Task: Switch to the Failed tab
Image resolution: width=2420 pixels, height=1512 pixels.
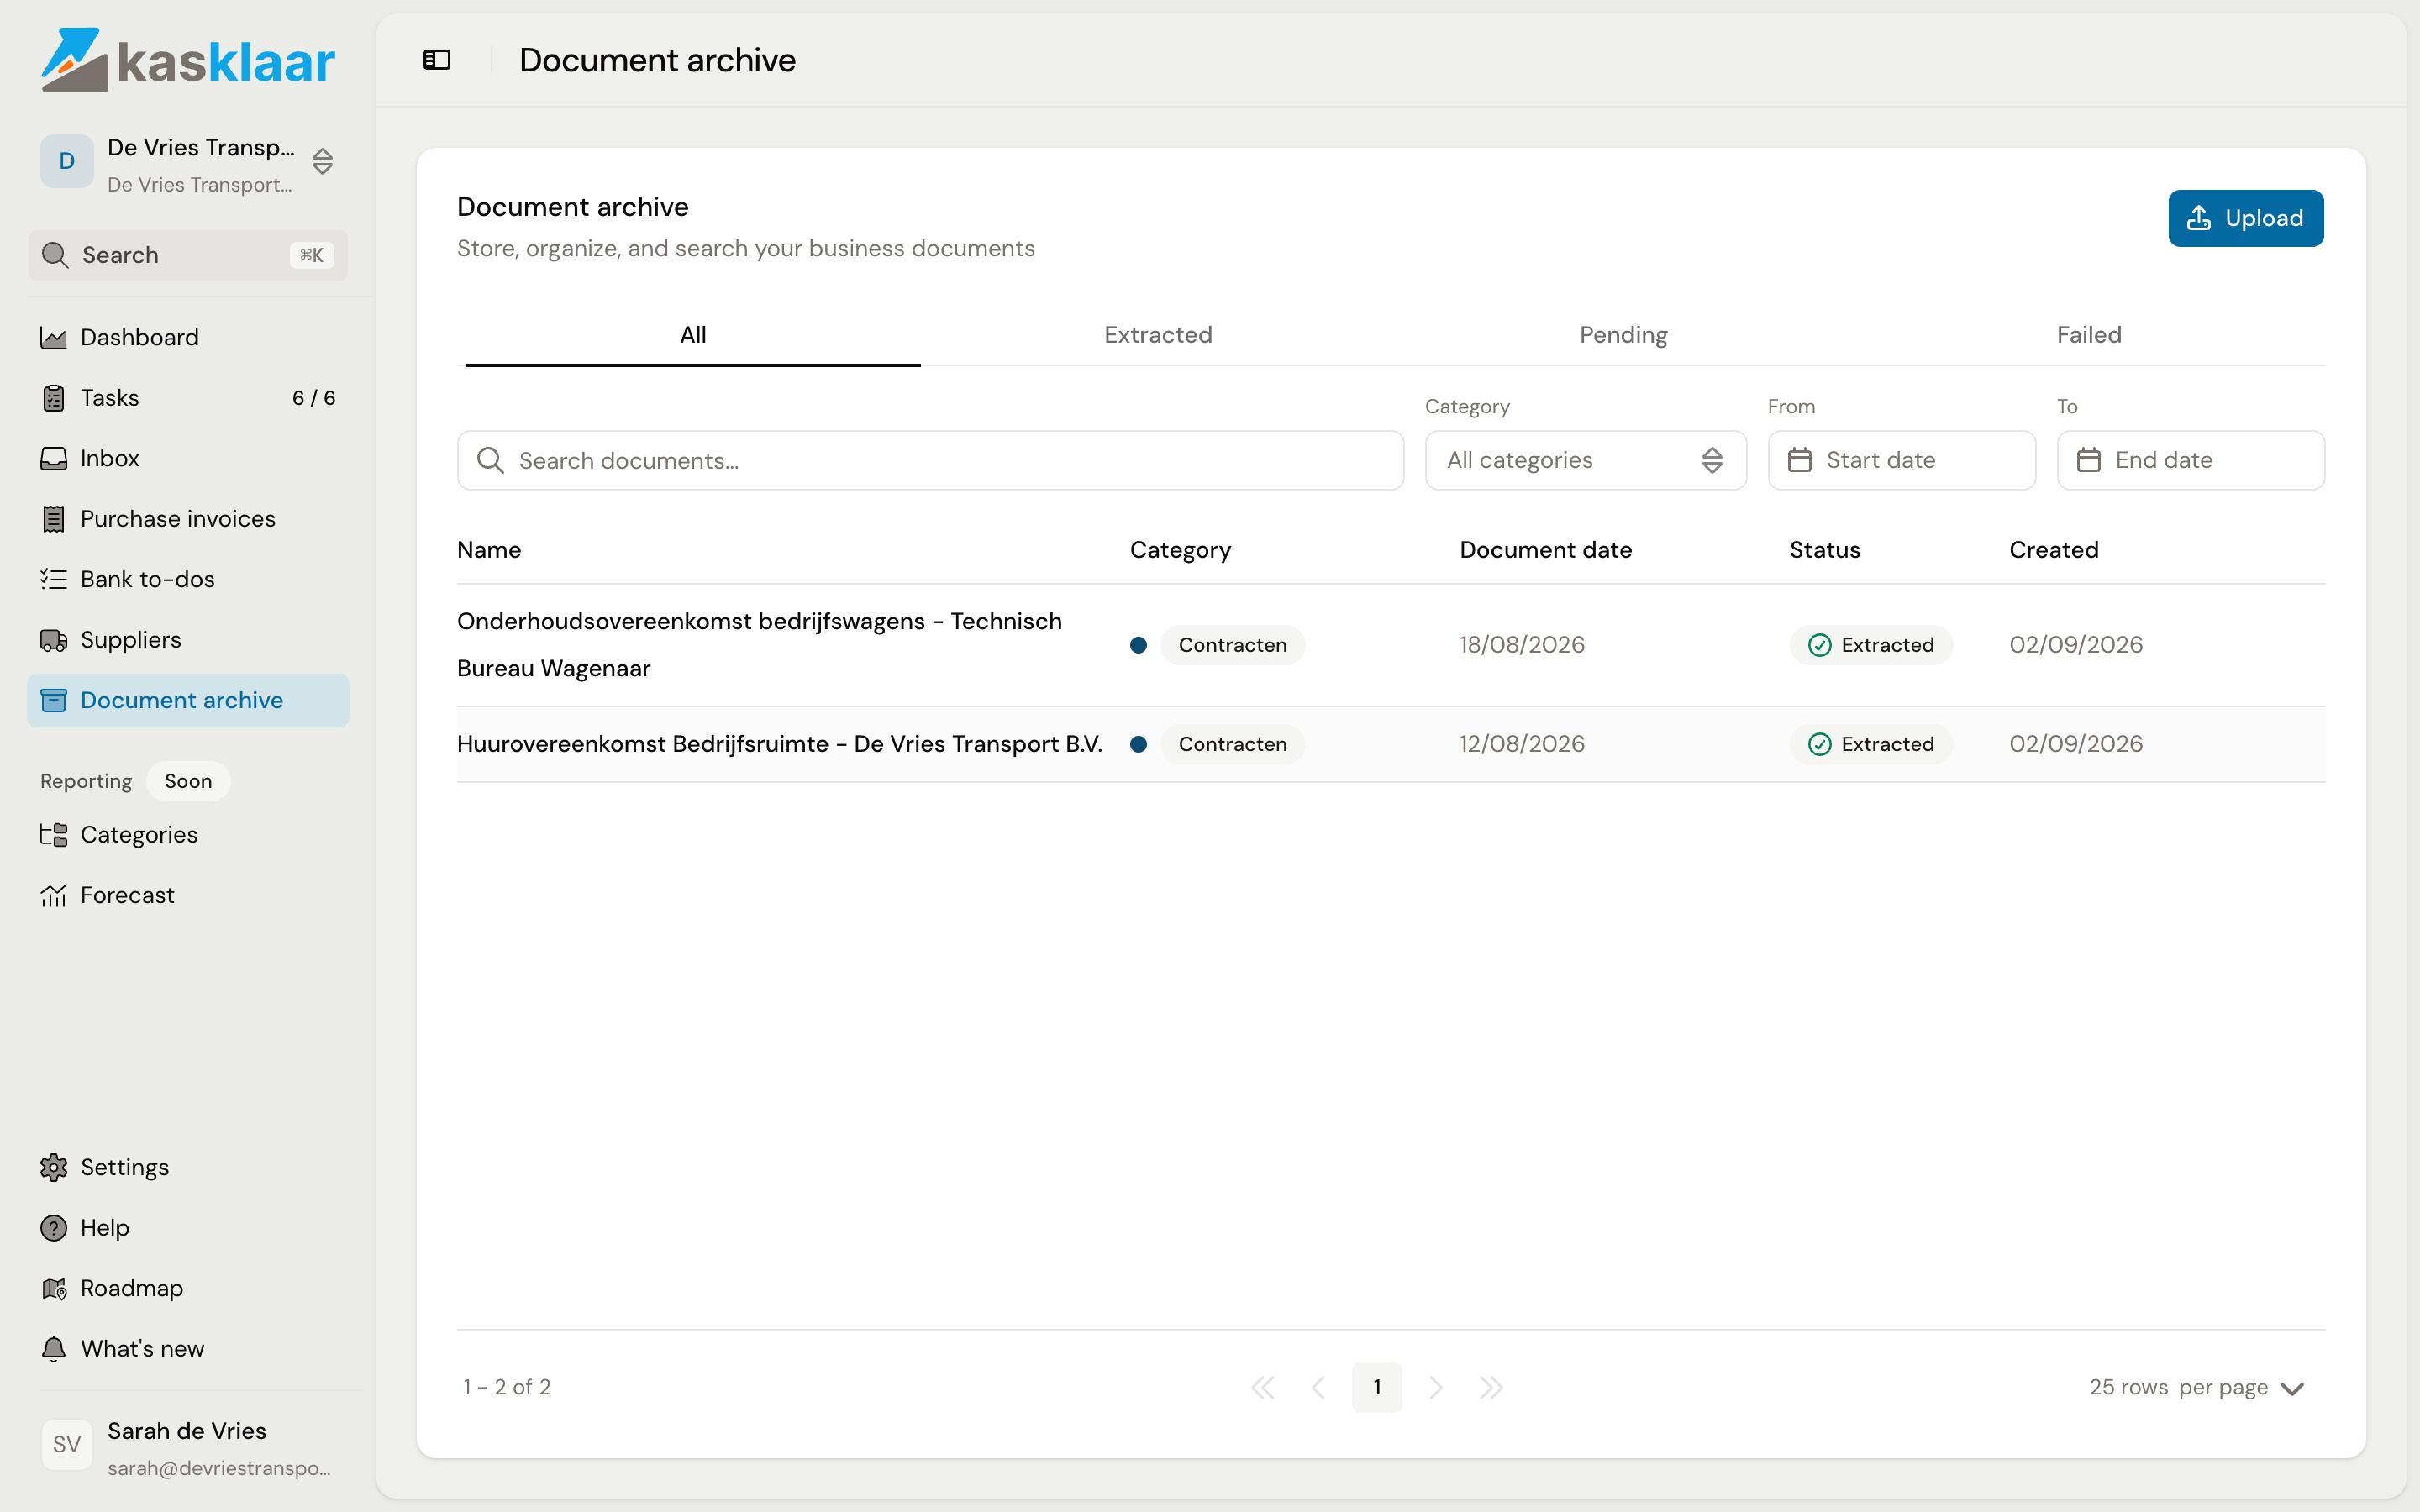Action: (2089, 335)
